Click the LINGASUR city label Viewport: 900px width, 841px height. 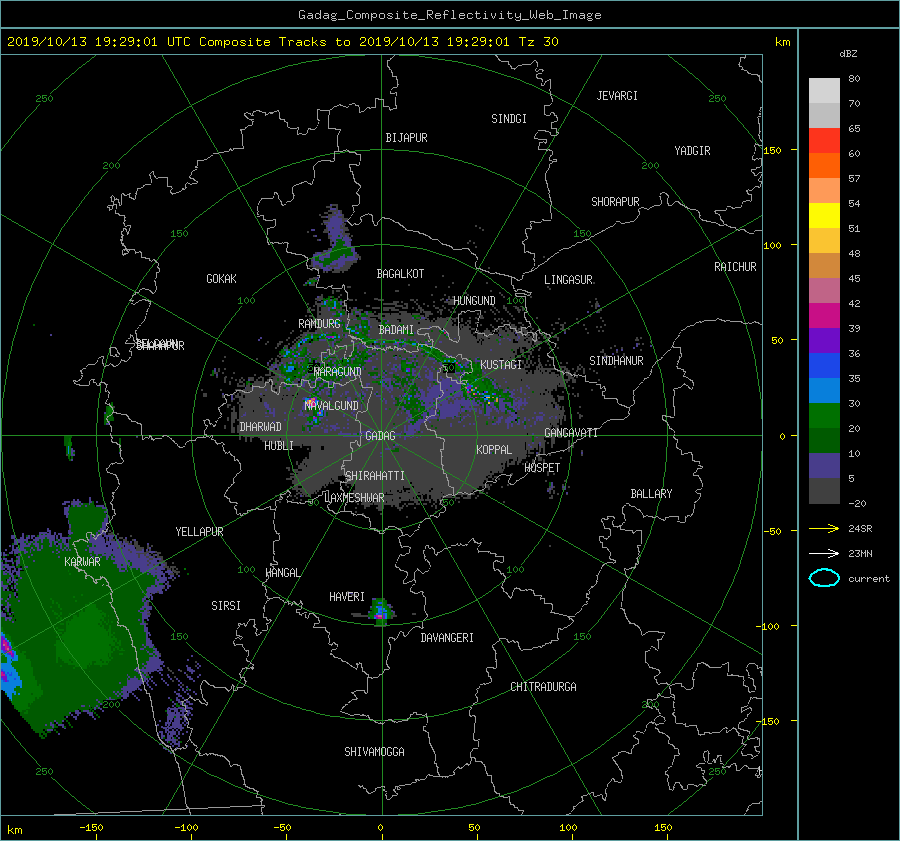coord(568,280)
